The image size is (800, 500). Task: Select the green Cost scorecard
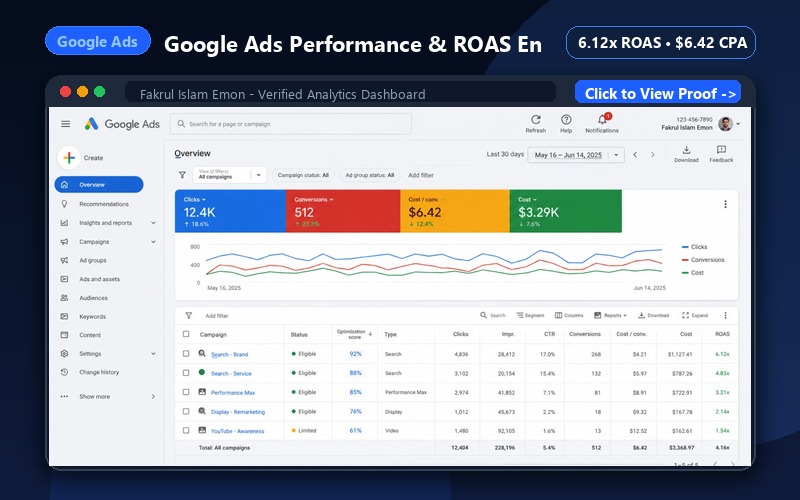tap(565, 211)
